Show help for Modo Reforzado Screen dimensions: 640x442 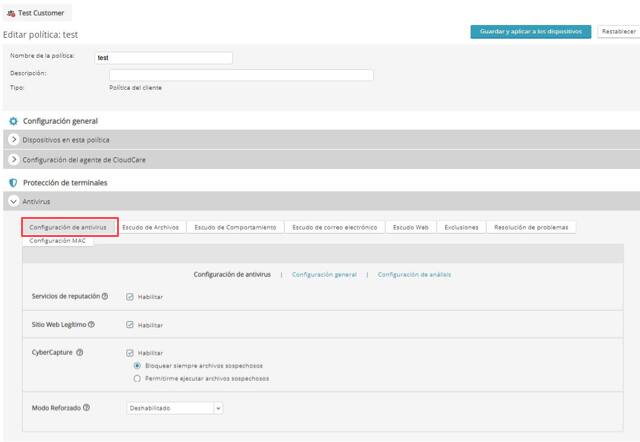coord(87,408)
